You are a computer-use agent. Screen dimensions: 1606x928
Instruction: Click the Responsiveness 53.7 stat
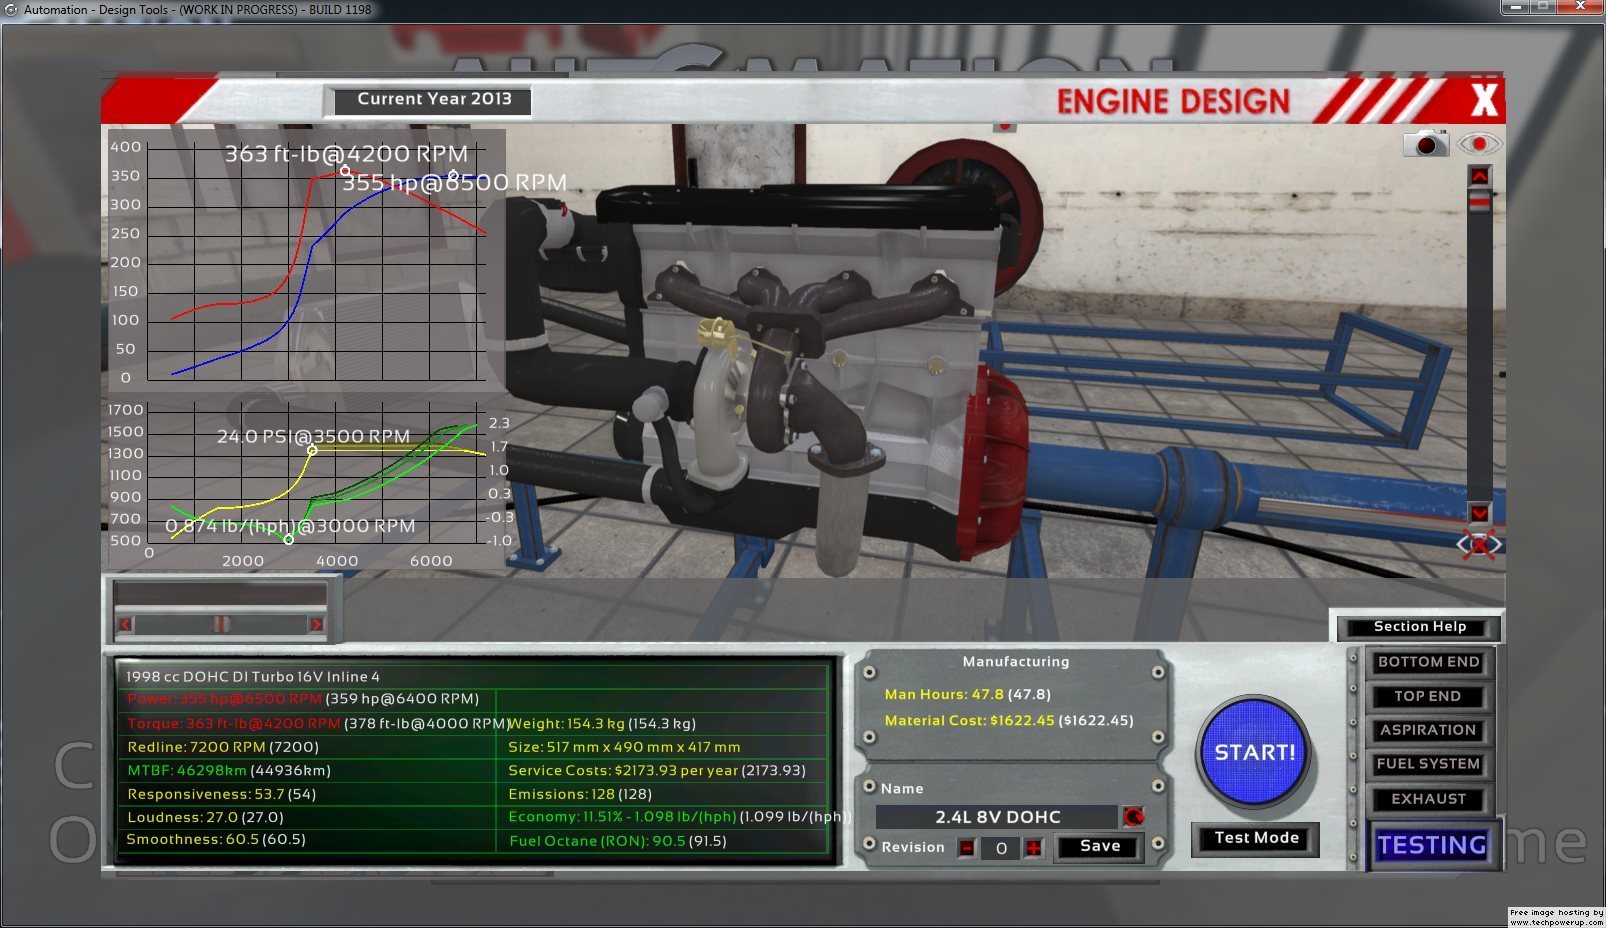tap(222, 794)
